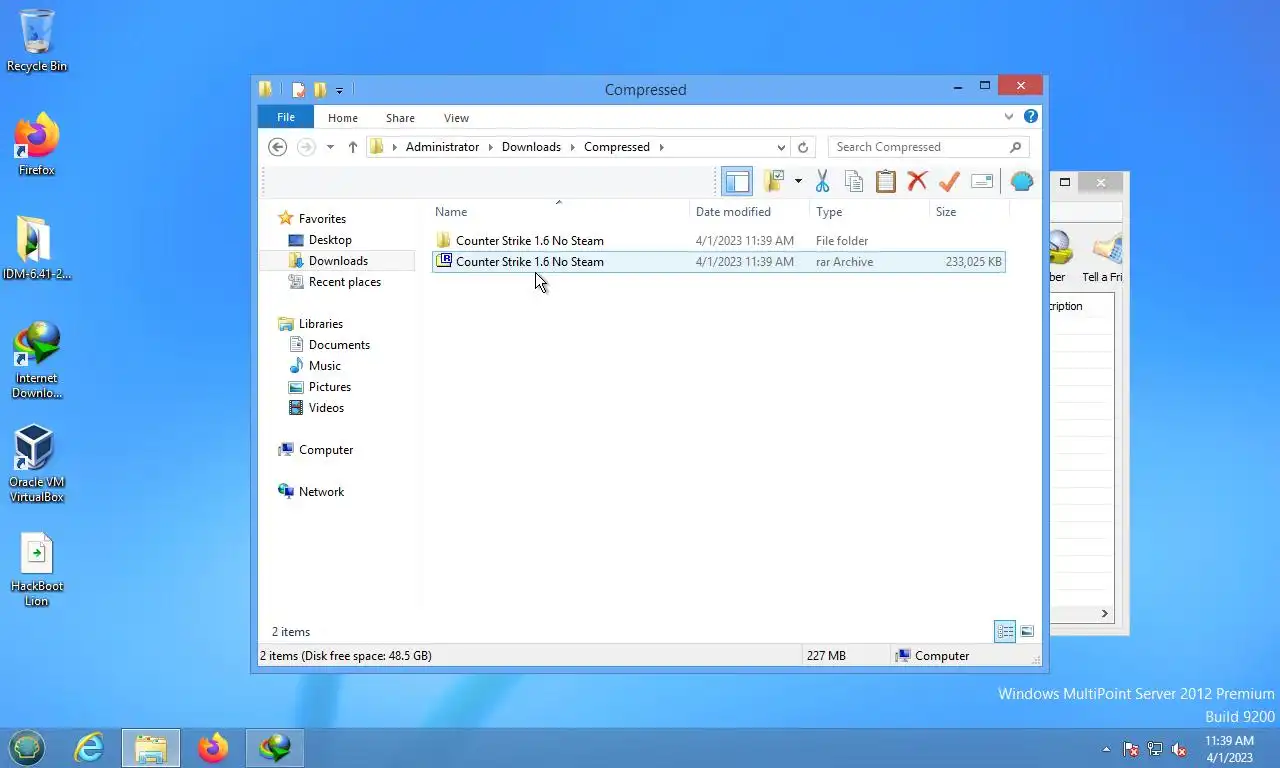
Task: Click the muted volume tray icon
Action: point(1179,749)
